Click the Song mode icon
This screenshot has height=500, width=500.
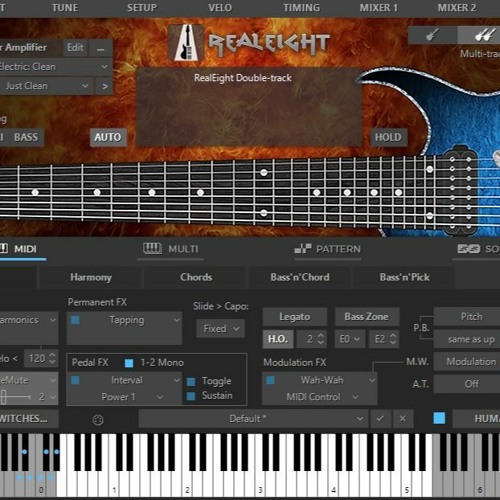469,248
